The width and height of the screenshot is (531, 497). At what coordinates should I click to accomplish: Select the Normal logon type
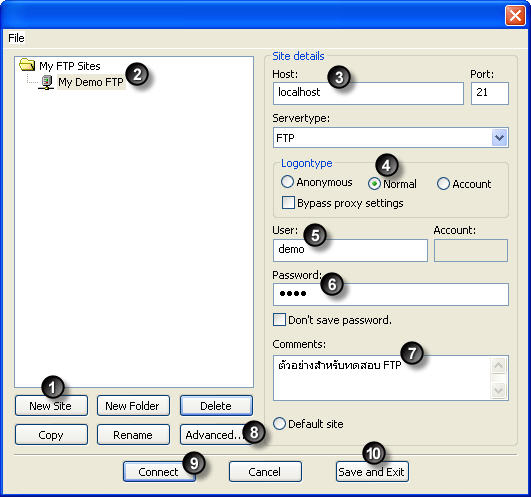pos(374,184)
